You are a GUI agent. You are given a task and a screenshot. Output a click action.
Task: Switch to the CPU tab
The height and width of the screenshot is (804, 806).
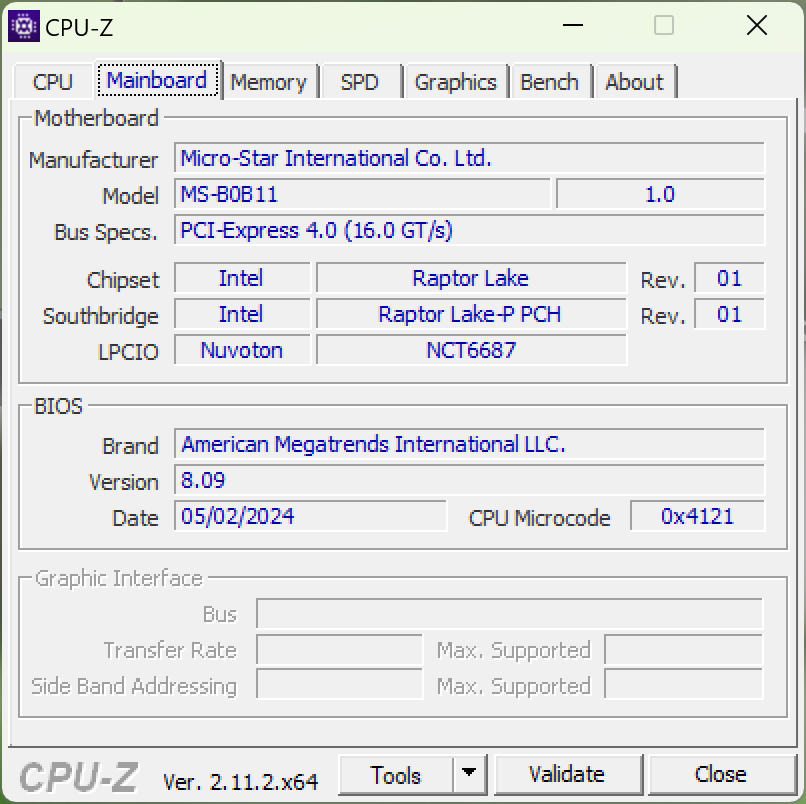(x=52, y=82)
